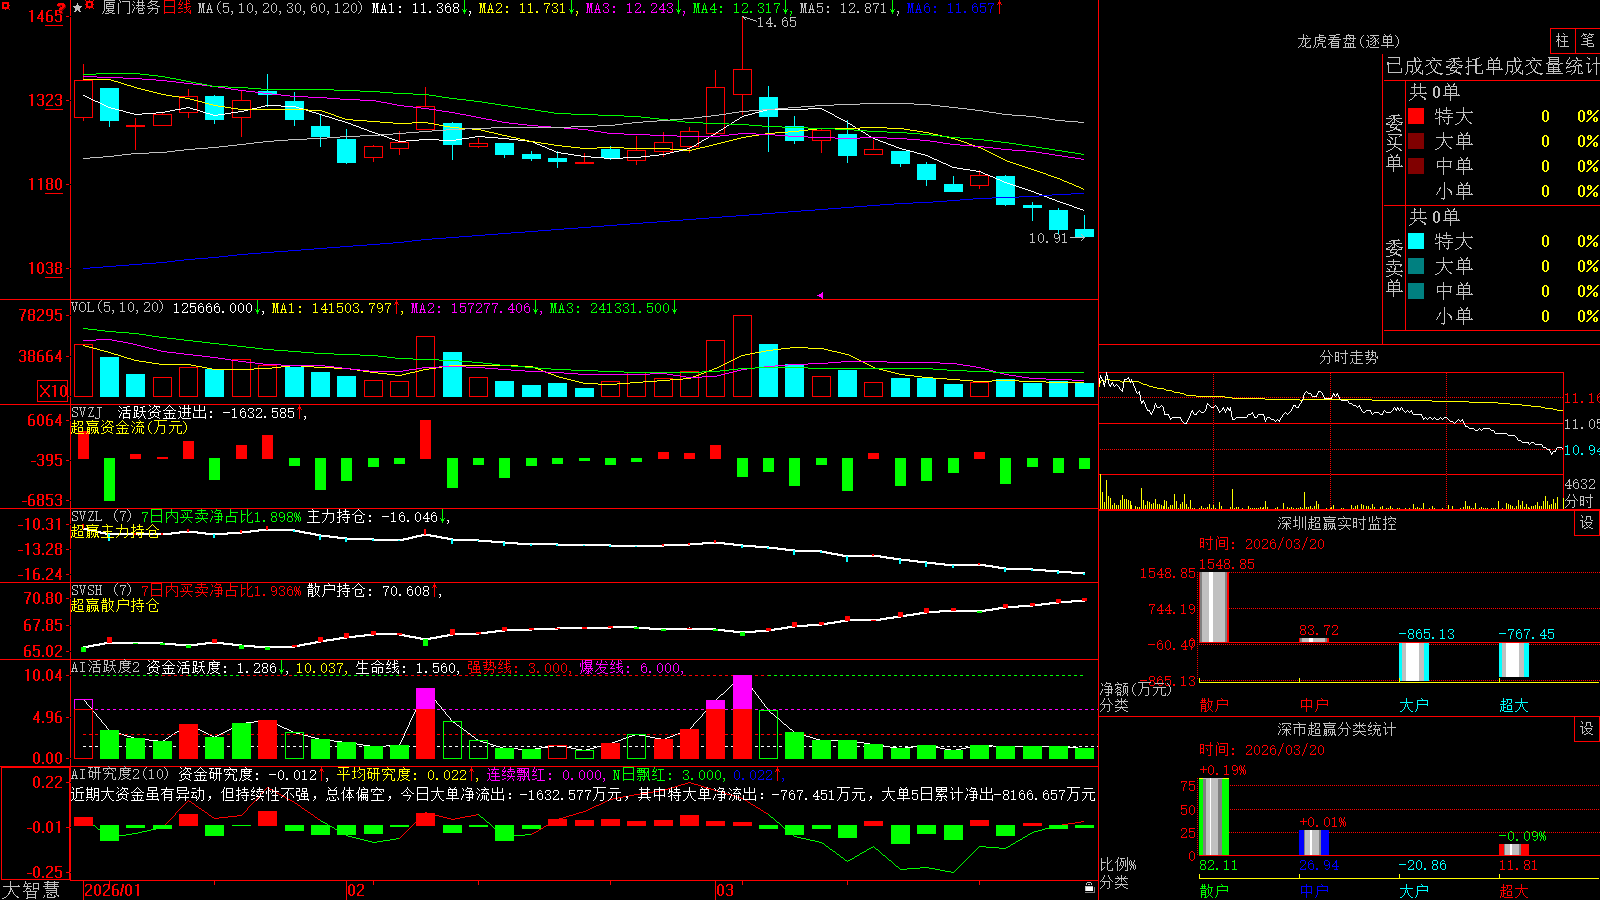Click the AI活跃度2 indicator name
The image size is (1600, 900).
106,667
